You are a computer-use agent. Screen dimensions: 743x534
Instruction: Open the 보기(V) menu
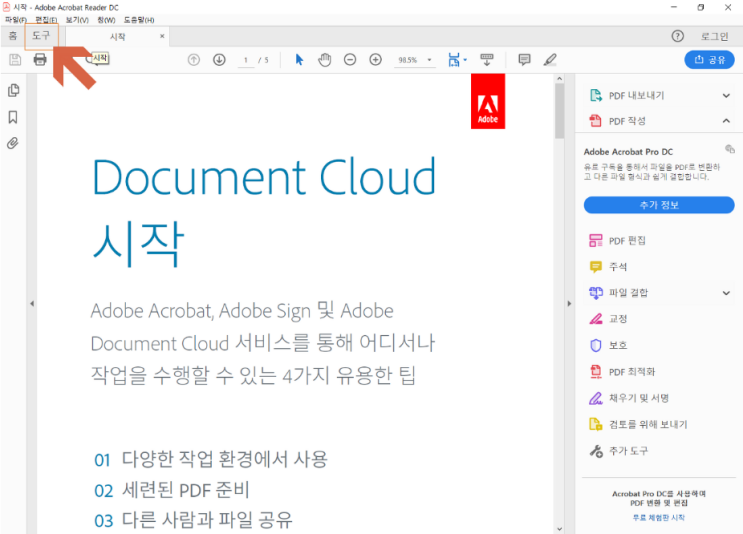(77, 20)
